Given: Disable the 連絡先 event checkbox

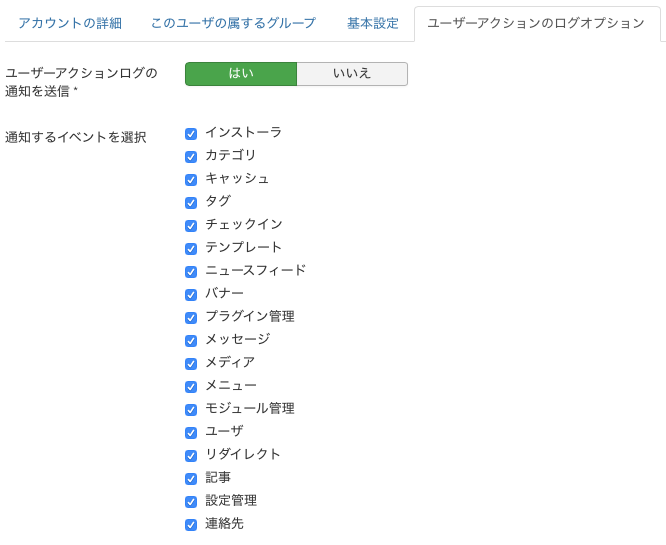Looking at the screenshot, I should [x=191, y=524].
